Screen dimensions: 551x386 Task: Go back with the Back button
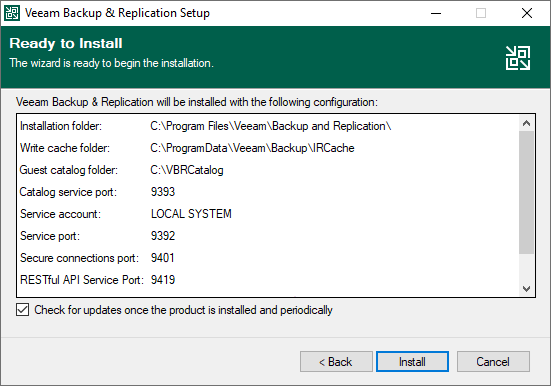[336, 361]
